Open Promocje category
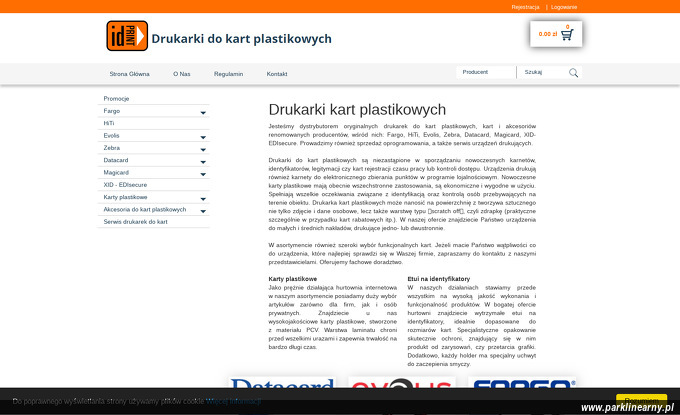The height and width of the screenshot is (415, 680). pos(116,98)
